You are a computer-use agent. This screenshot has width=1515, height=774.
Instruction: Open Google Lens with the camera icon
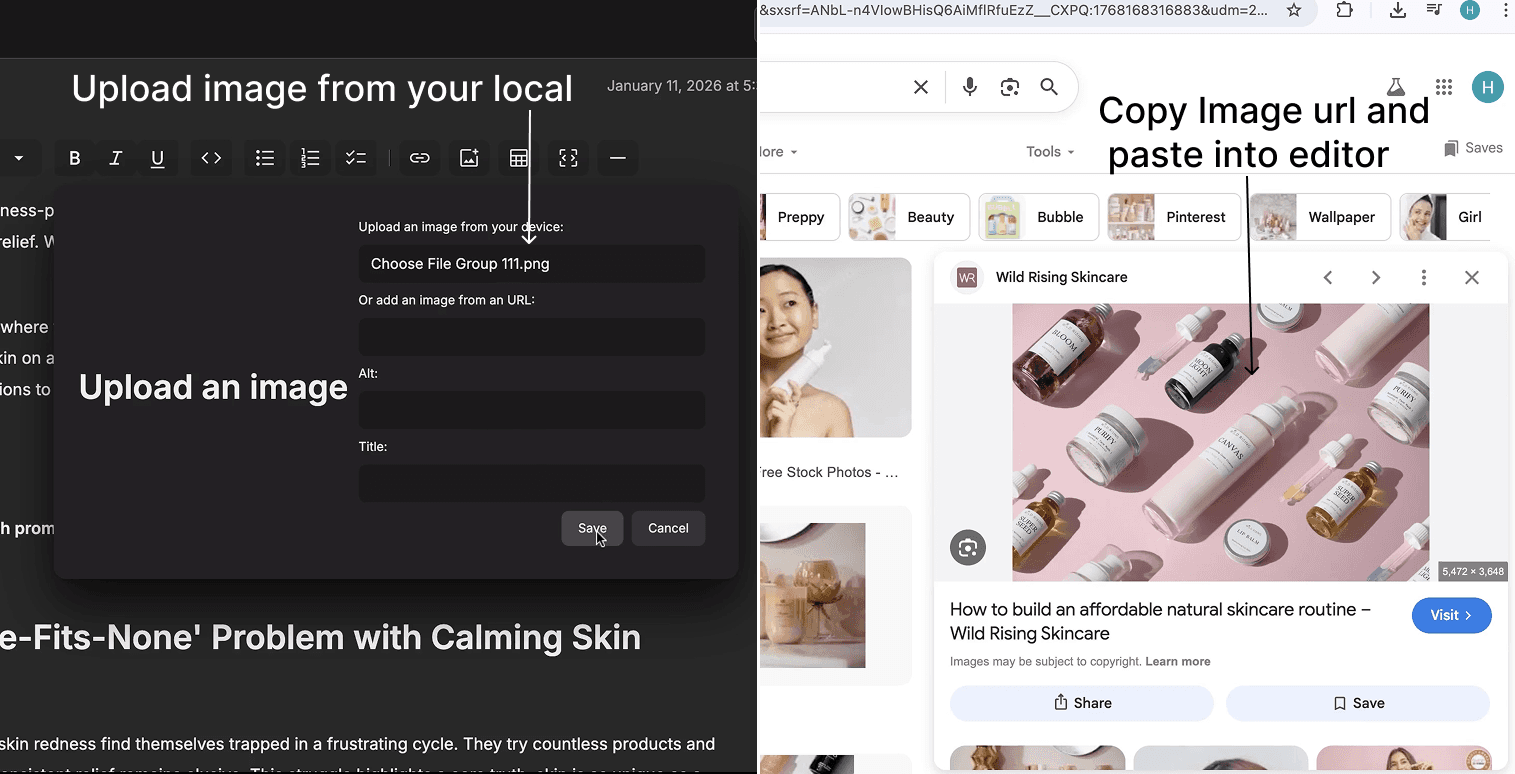pyautogui.click(x=1009, y=87)
